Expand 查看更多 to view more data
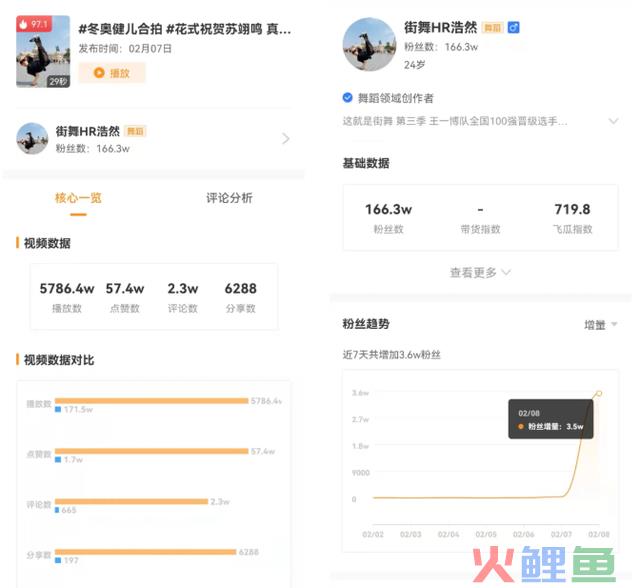The image size is (640, 588). tap(480, 272)
